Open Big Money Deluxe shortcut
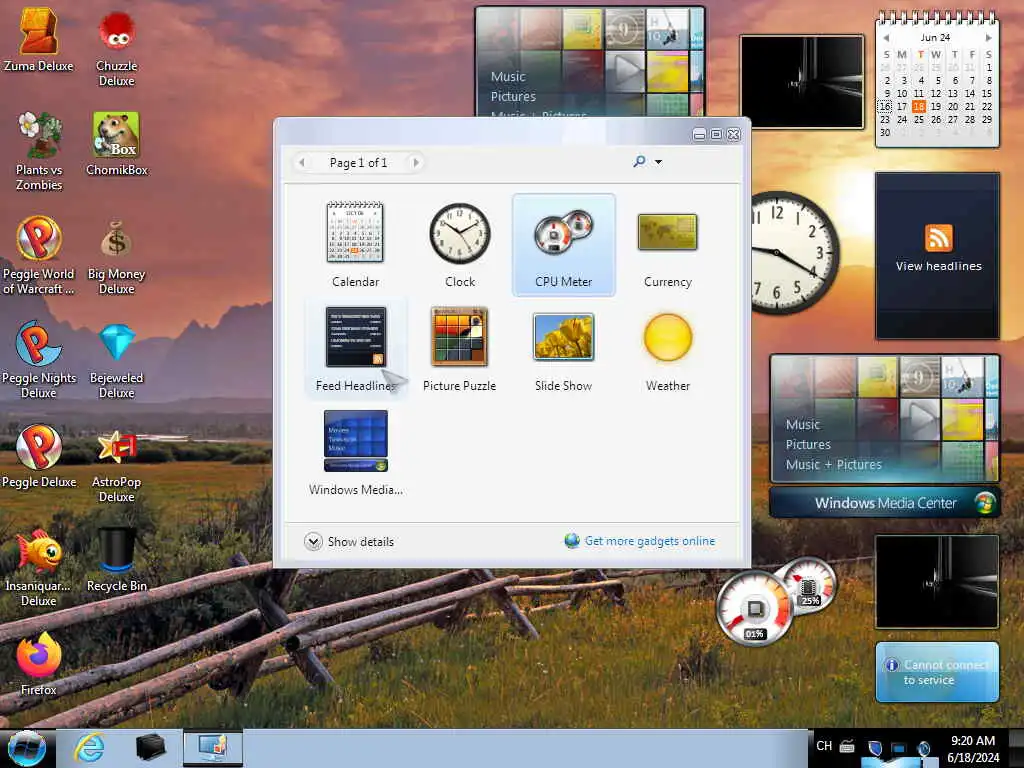Screen dimensions: 1024x768 116,256
